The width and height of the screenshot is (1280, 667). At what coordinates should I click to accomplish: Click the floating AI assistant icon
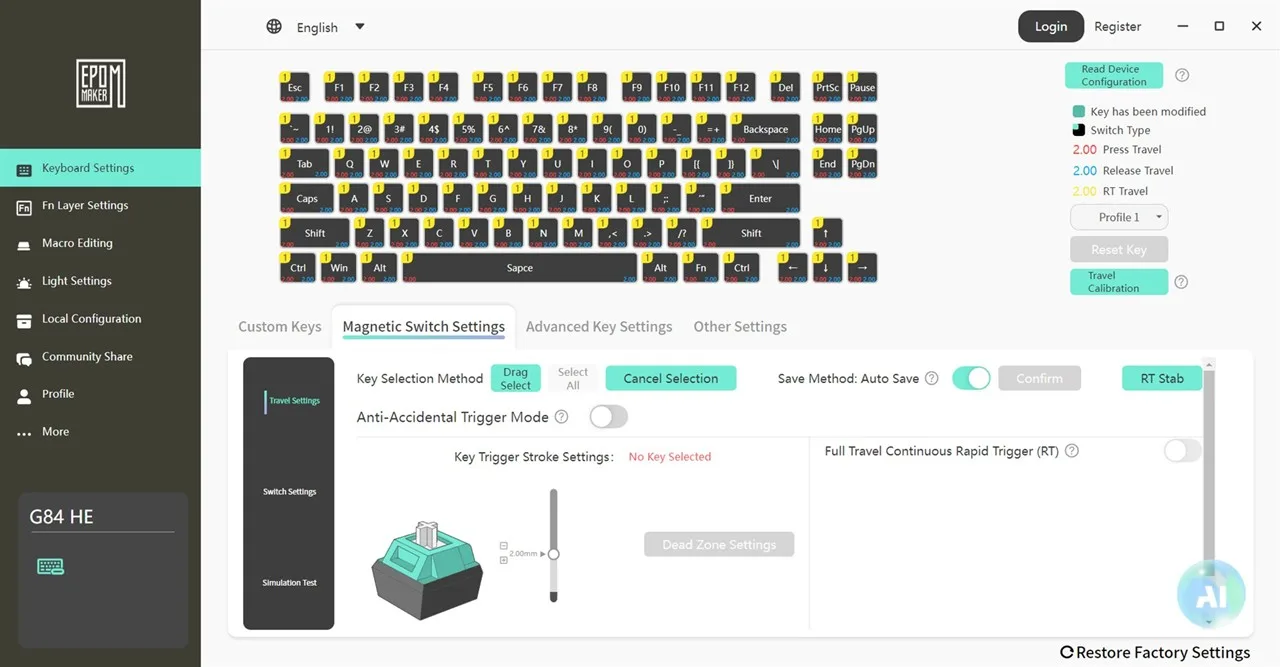[x=1210, y=594]
